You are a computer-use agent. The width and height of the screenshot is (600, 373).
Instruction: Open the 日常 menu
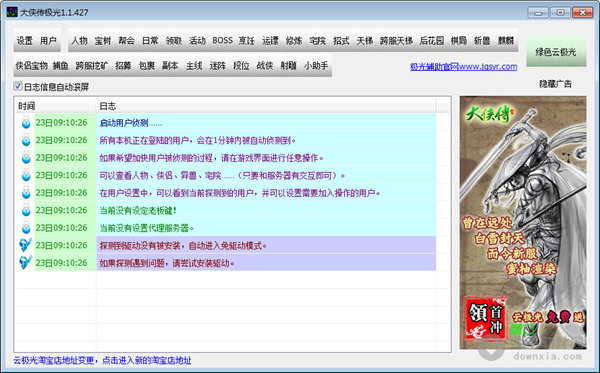click(150, 41)
